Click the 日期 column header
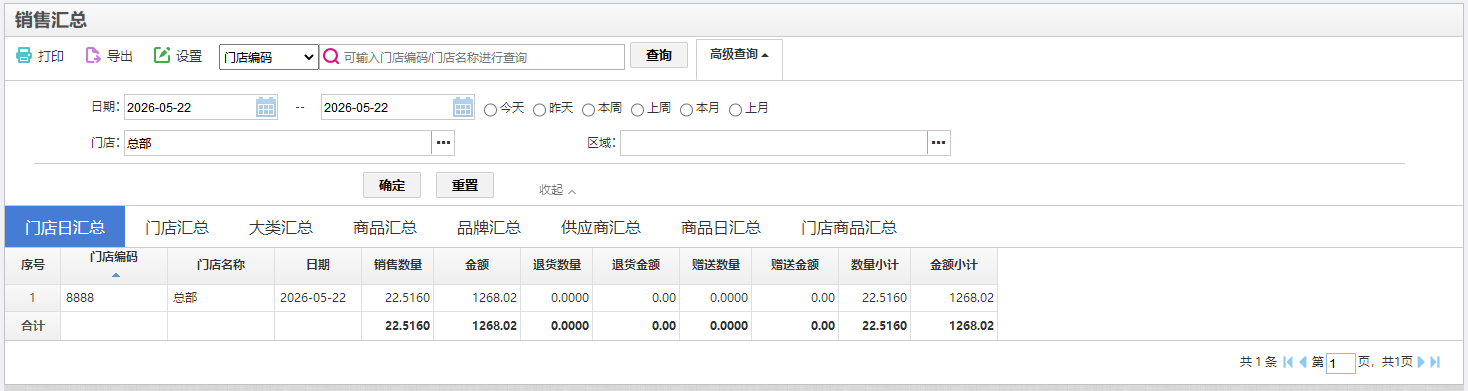This screenshot has width=1468, height=391. (318, 265)
